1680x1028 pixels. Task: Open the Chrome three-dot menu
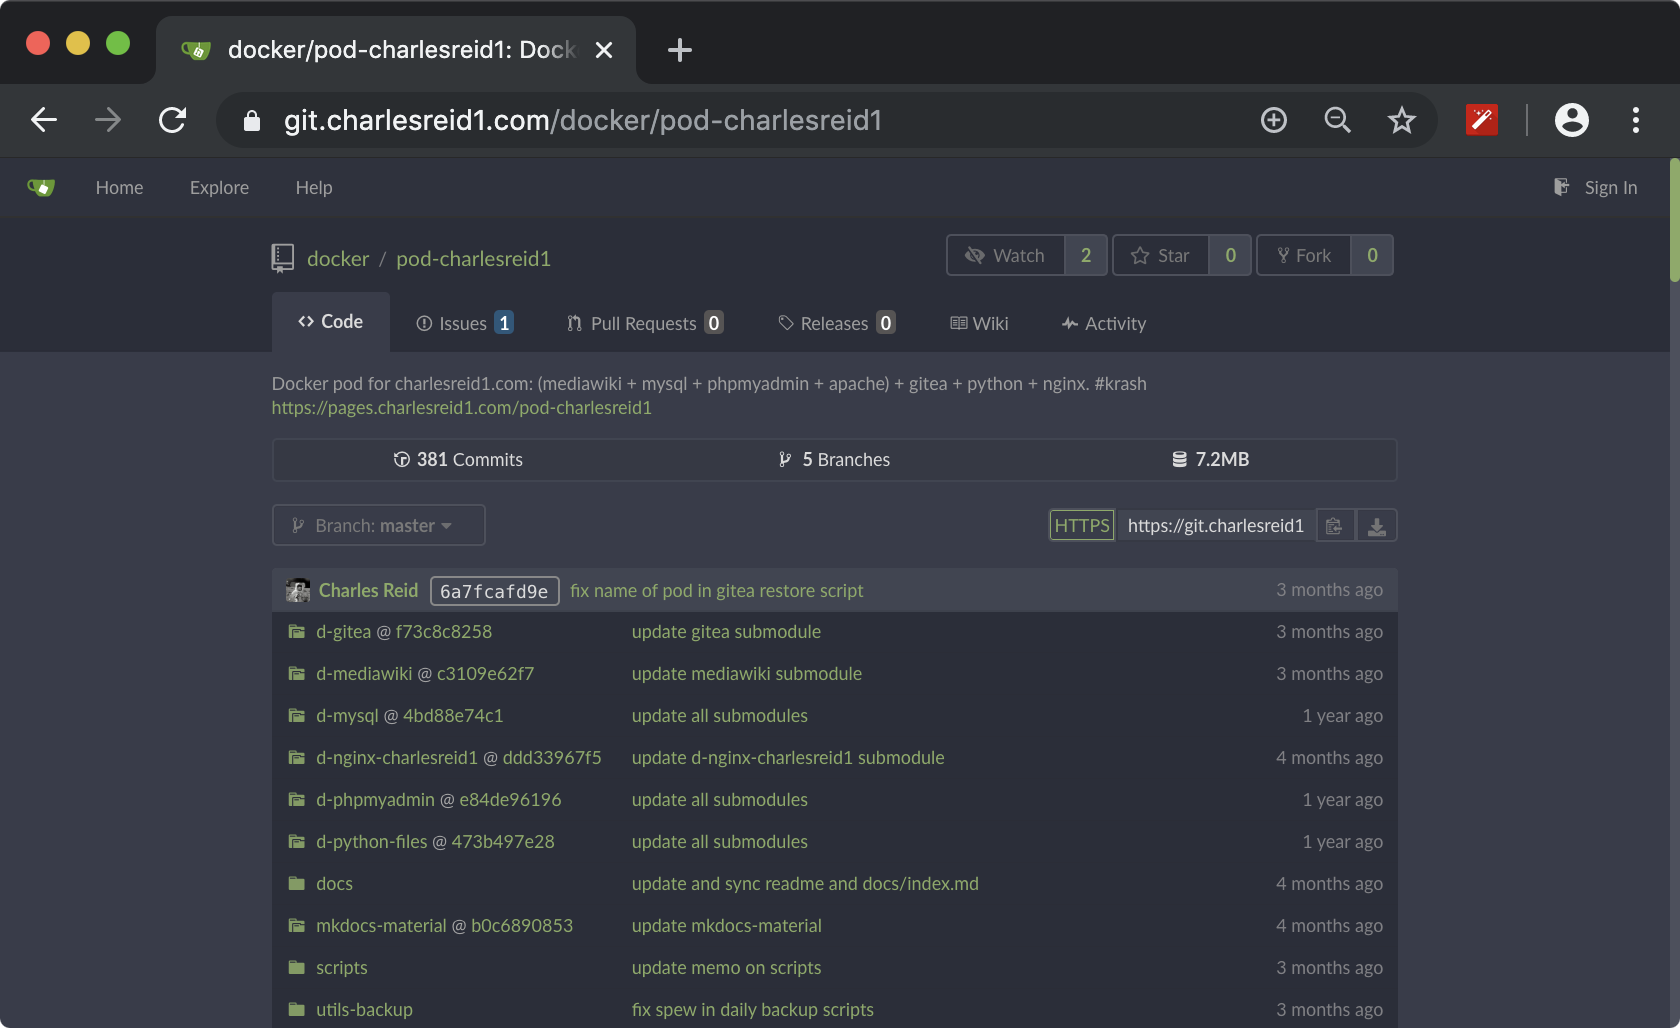pos(1636,120)
